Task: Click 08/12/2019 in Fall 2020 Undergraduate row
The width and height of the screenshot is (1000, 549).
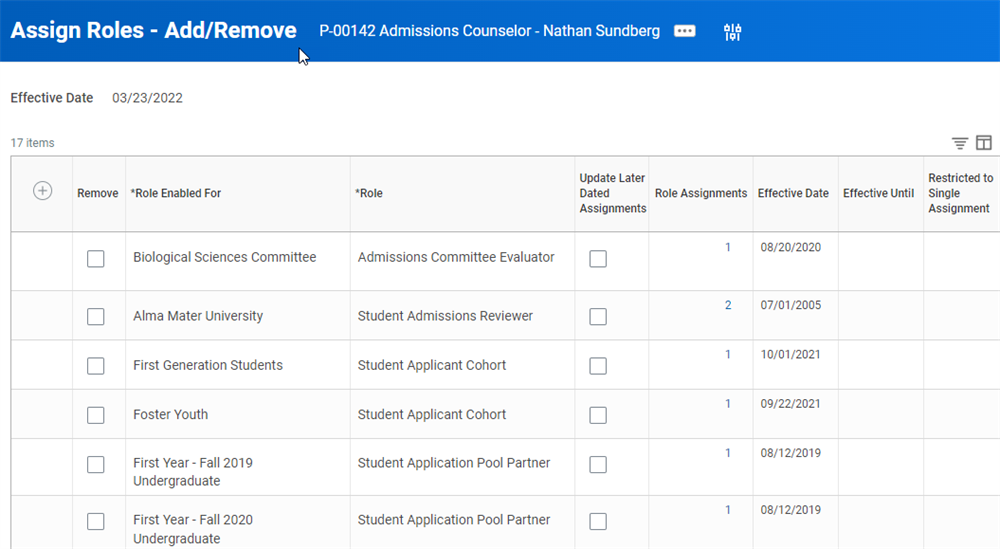Action: tap(791, 510)
